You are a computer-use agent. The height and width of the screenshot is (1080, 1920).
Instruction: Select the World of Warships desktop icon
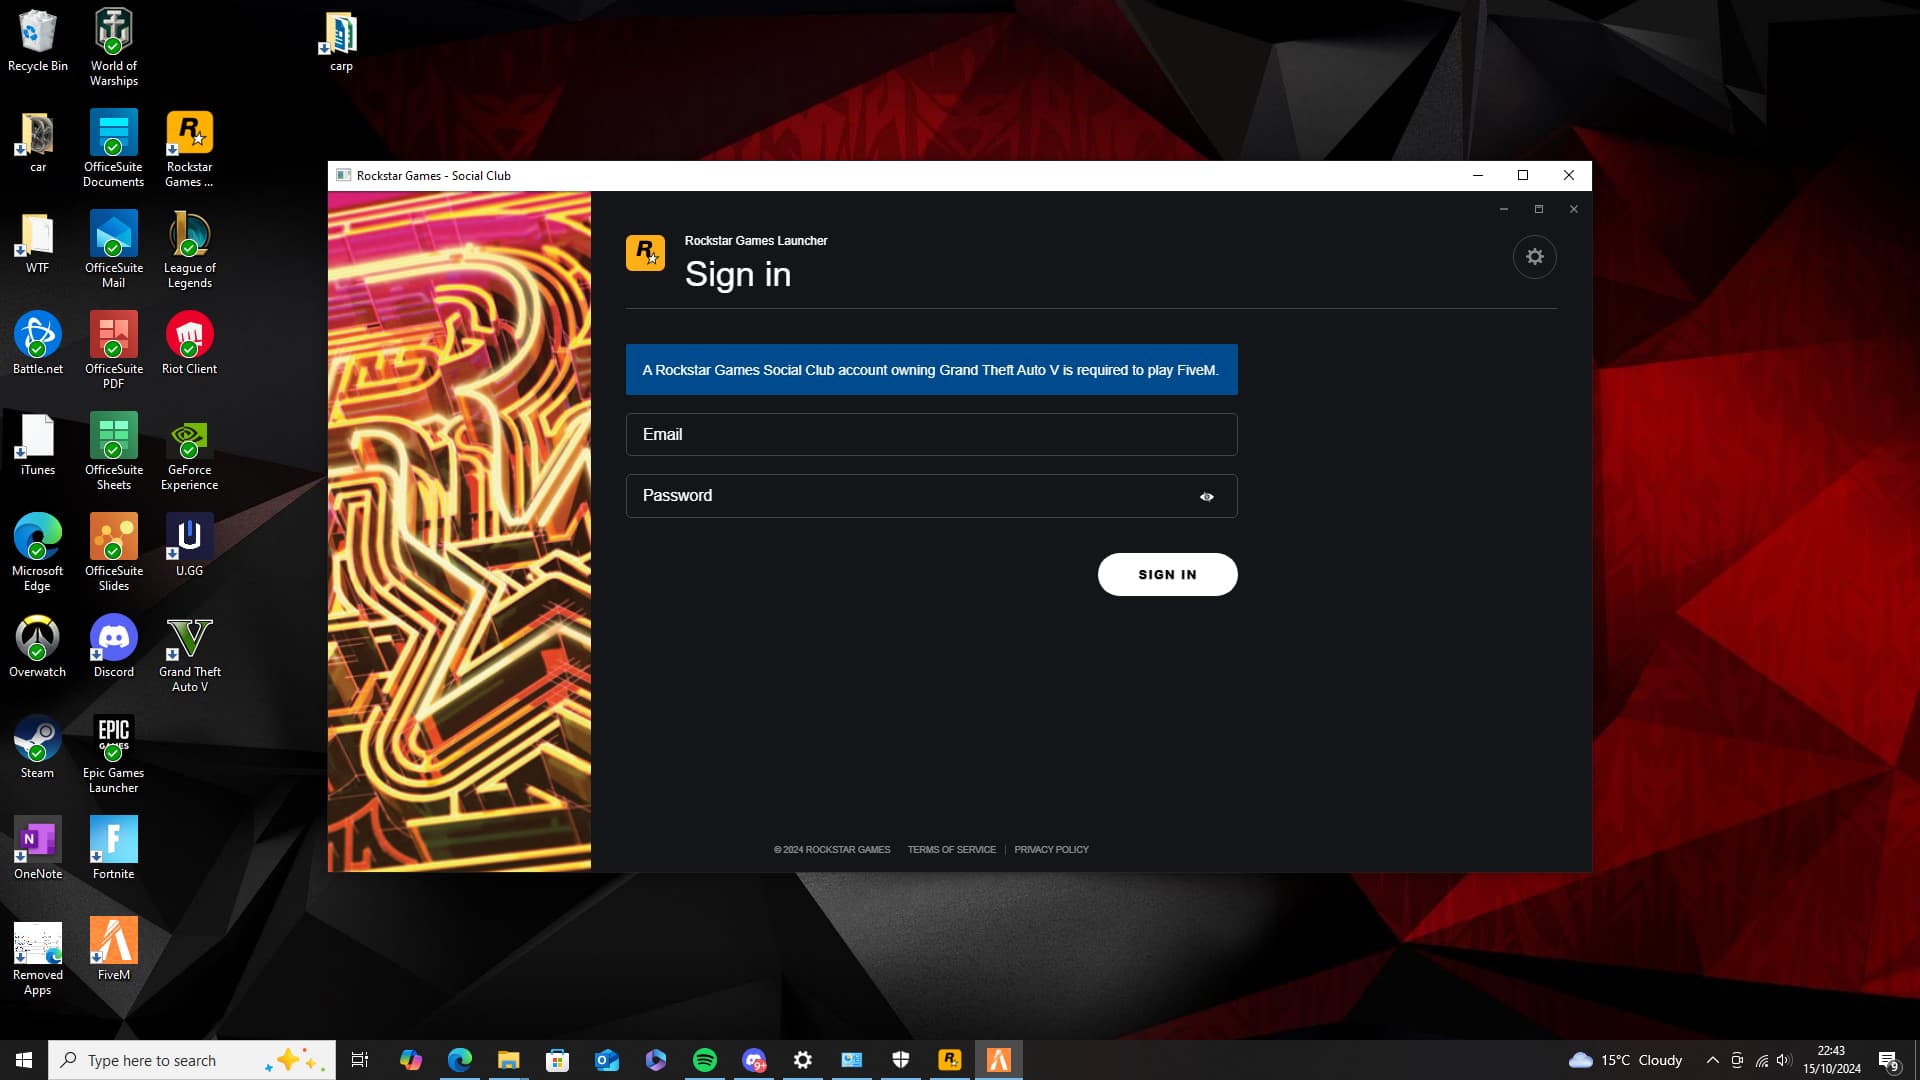(x=113, y=48)
